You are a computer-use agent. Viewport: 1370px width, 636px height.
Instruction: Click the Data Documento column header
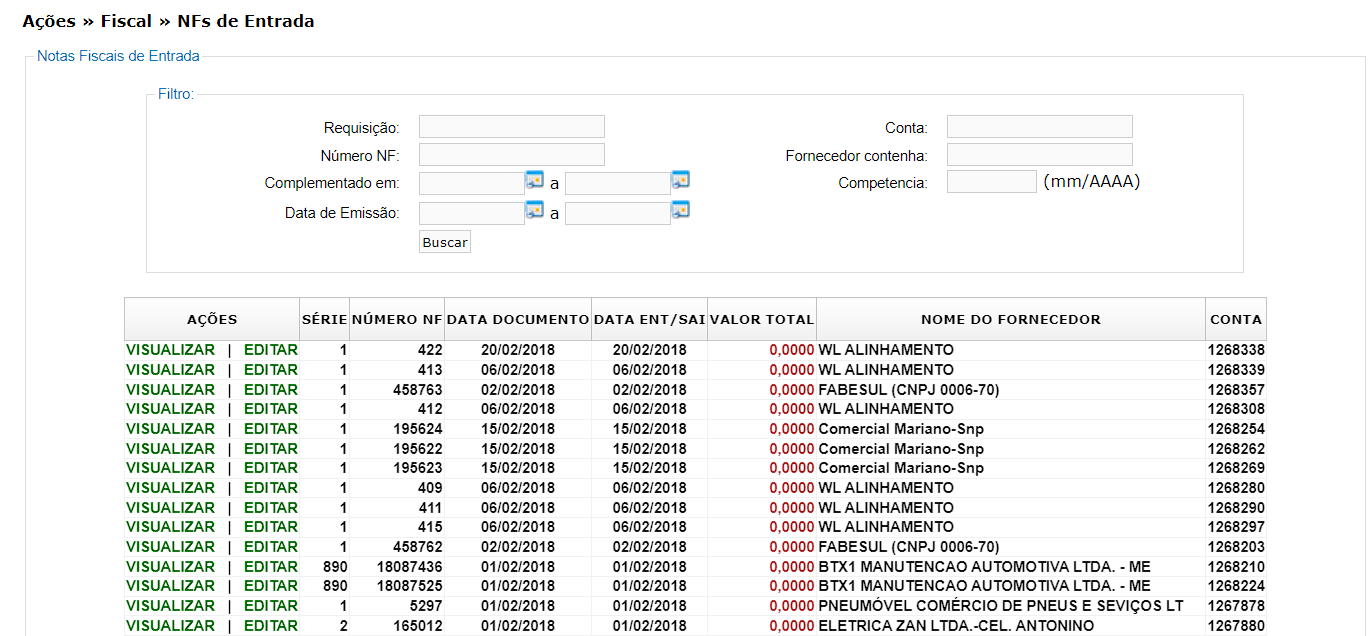point(517,320)
